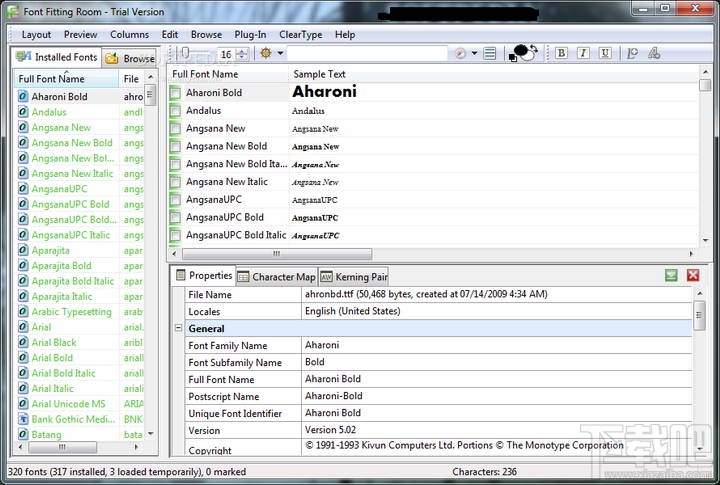Click font icon beside Arabic Typesetting
This screenshot has height=485, width=720.
[23, 311]
